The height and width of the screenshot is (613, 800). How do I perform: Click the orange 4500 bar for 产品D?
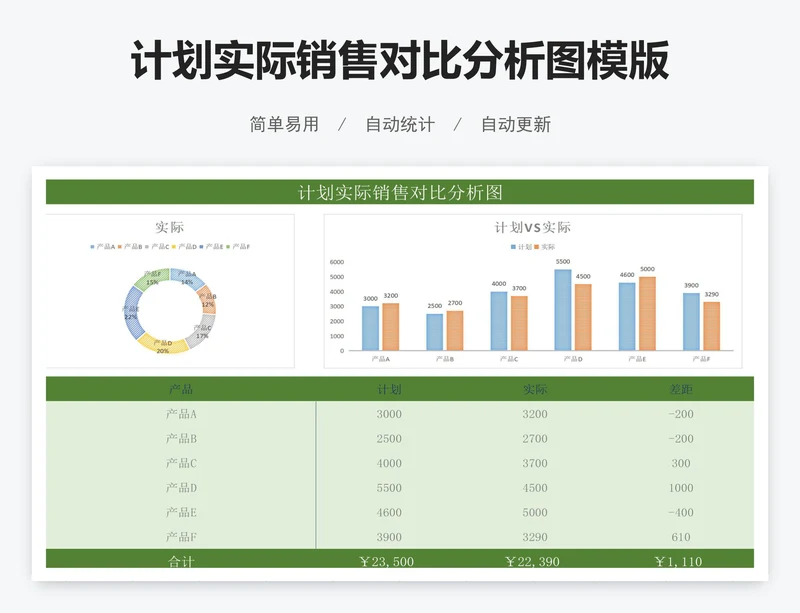(583, 317)
